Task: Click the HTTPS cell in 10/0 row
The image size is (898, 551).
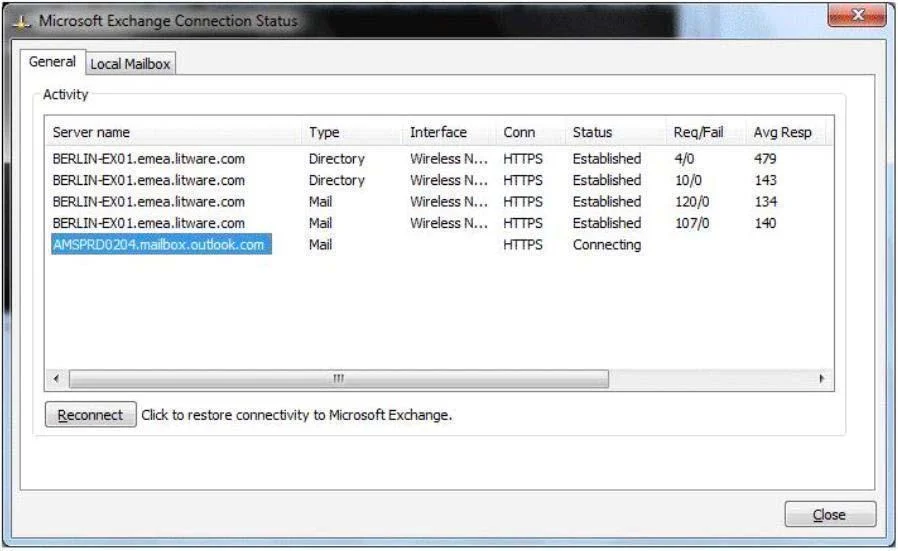Action: 523,180
